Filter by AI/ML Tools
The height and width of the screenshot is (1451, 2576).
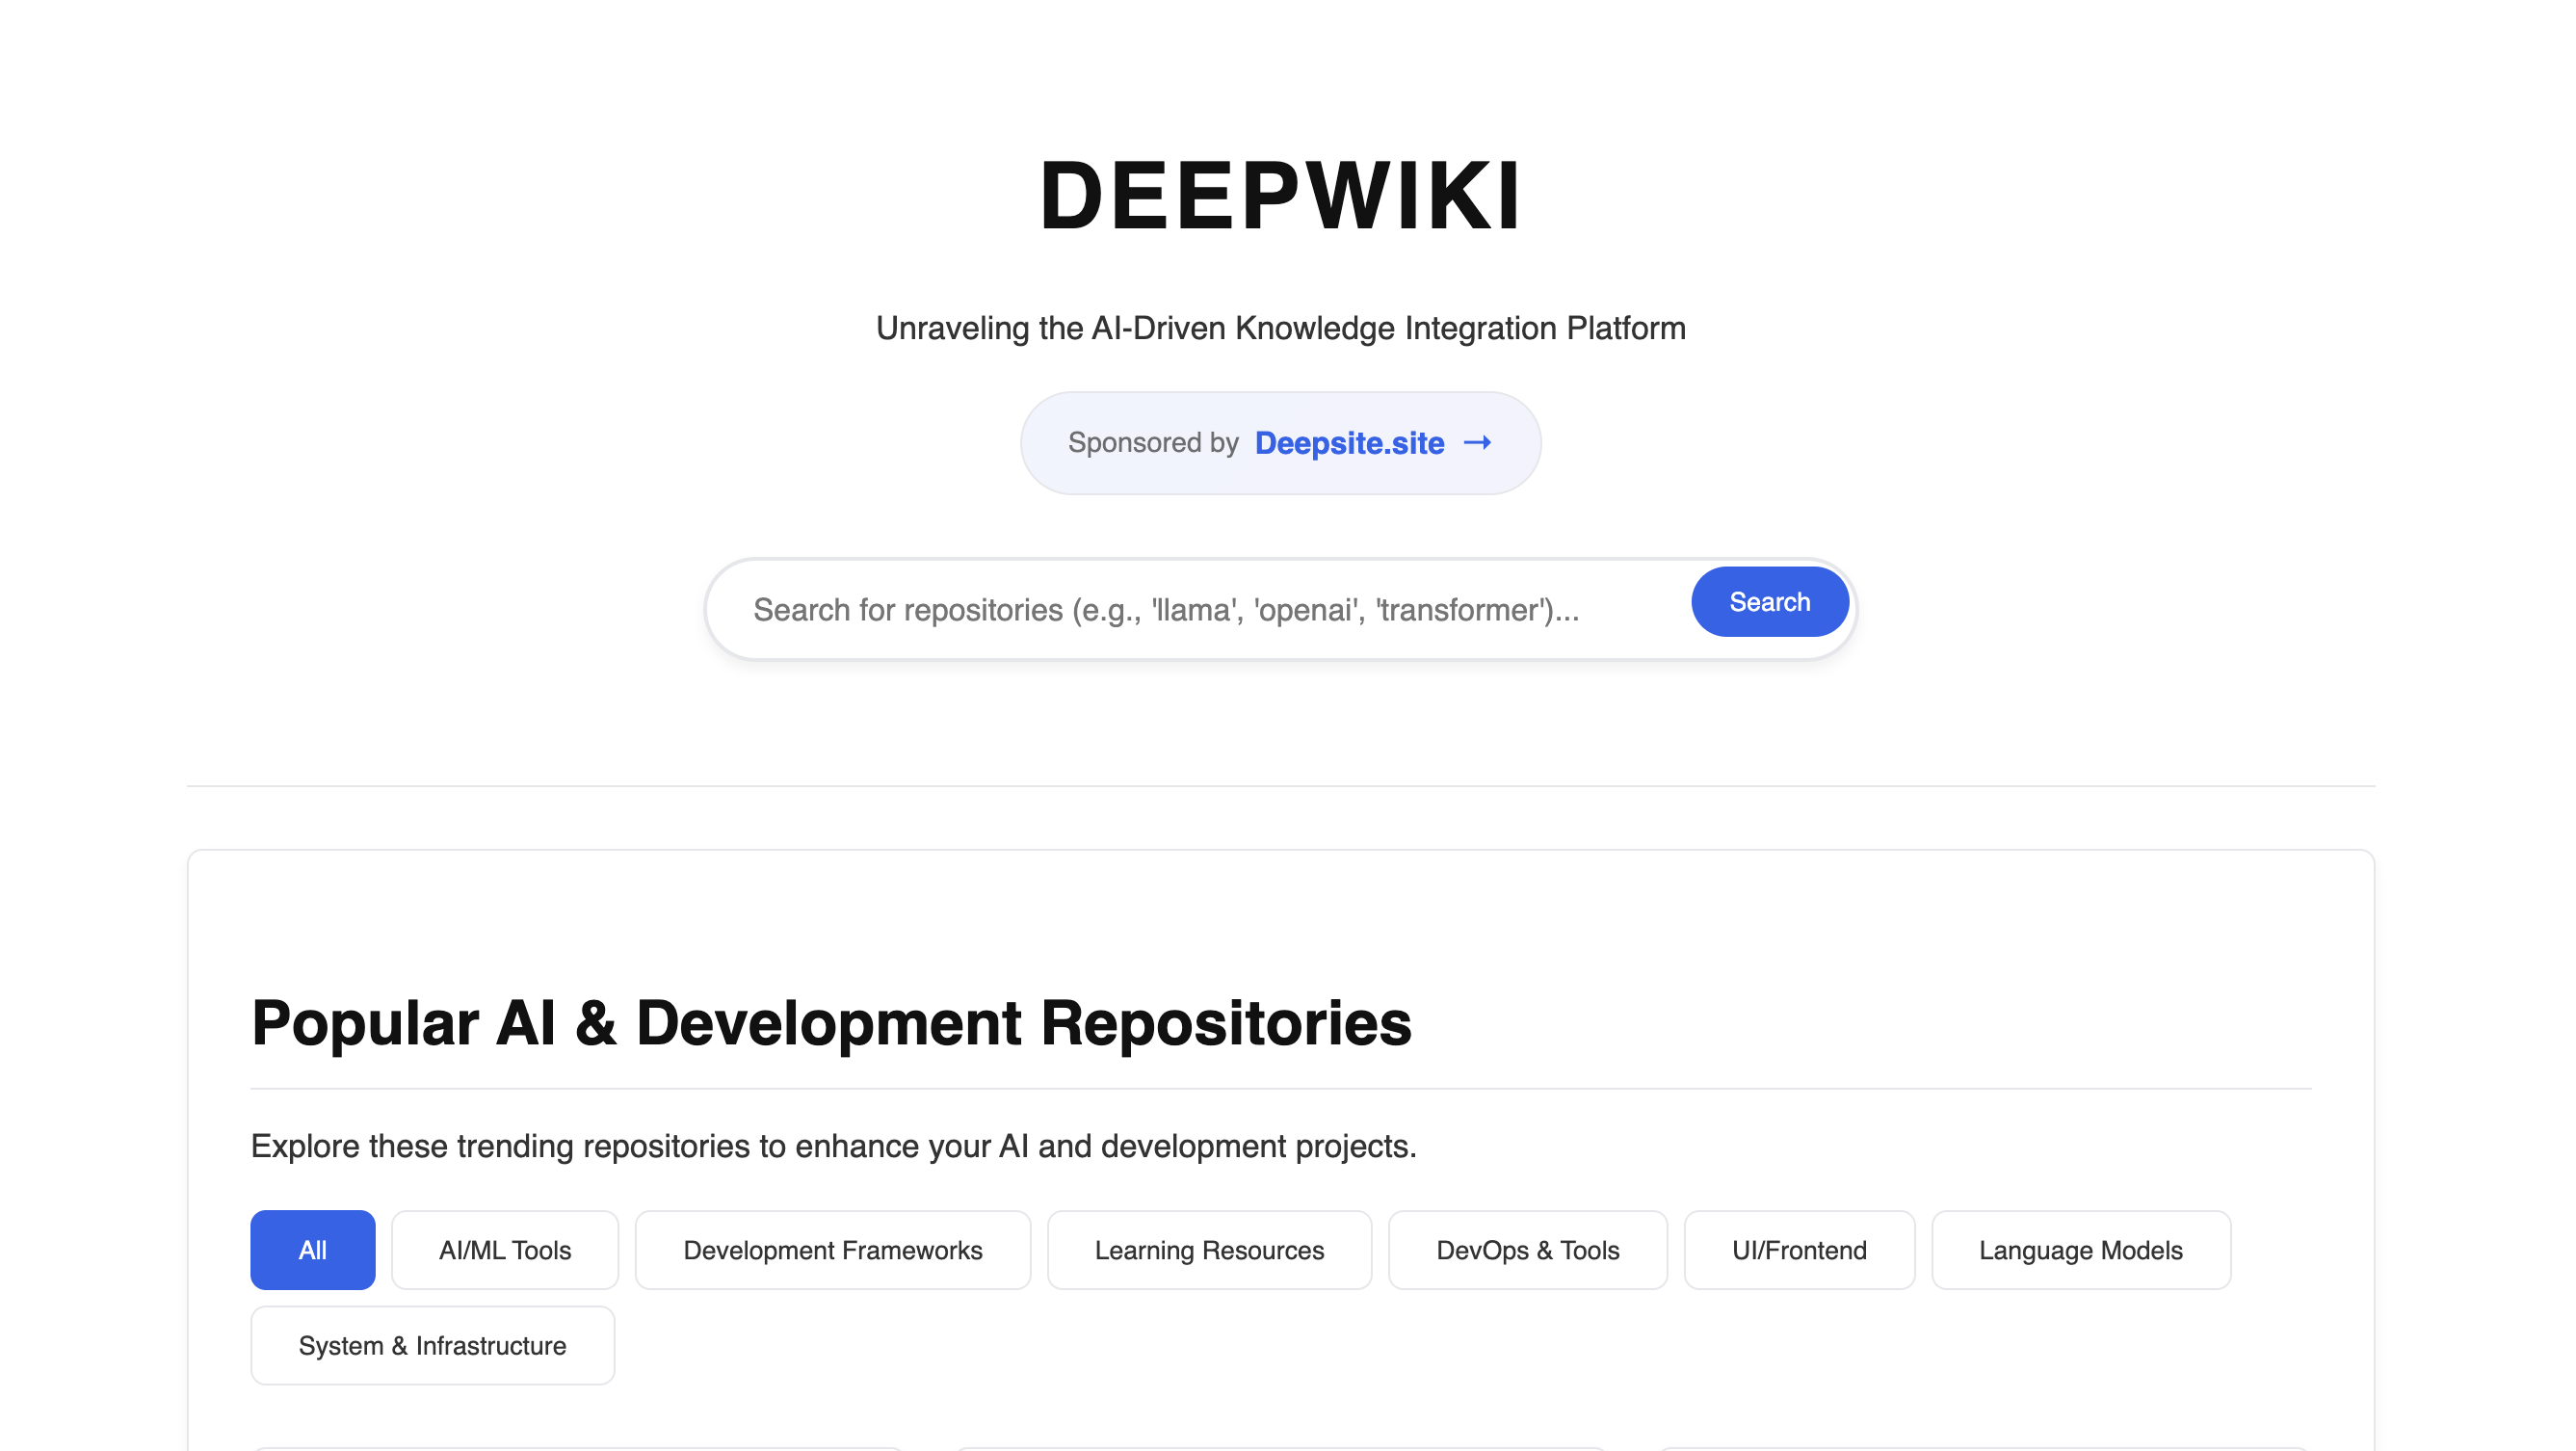505,1250
